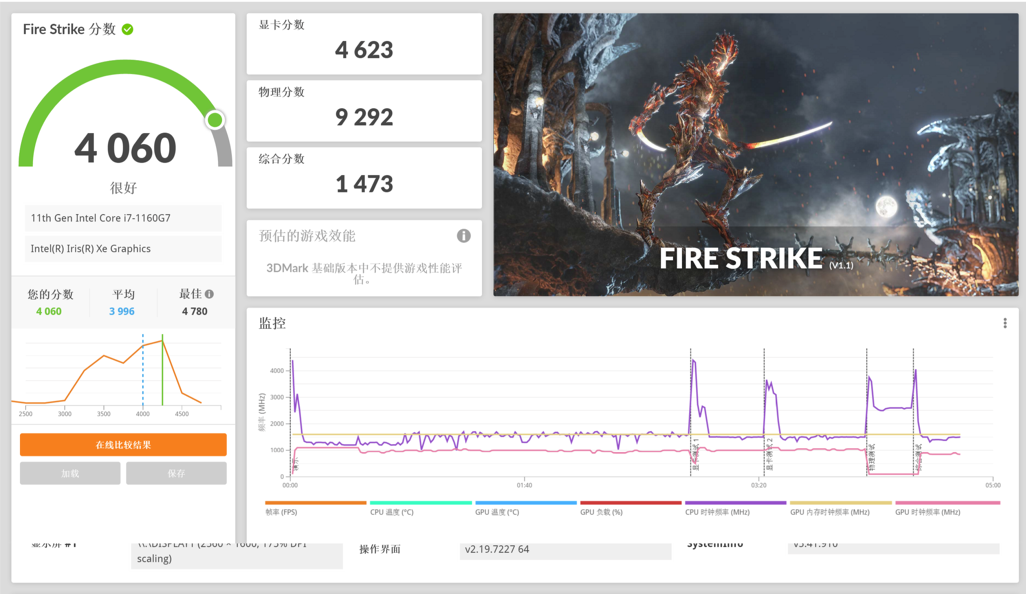This screenshot has width=1026, height=594.
Task: Click the 显卡分数 value 4 623
Action: 364,50
